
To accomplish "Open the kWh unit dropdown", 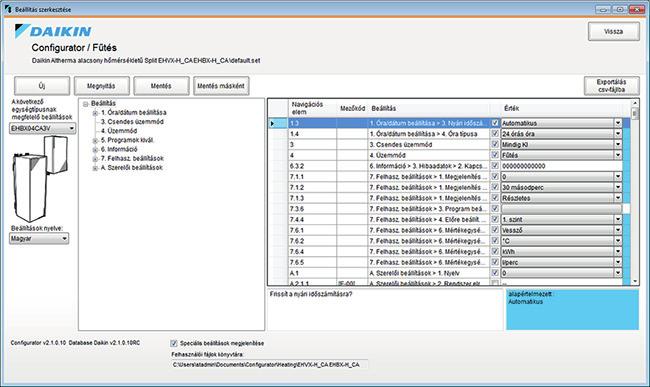I will coord(618,252).
